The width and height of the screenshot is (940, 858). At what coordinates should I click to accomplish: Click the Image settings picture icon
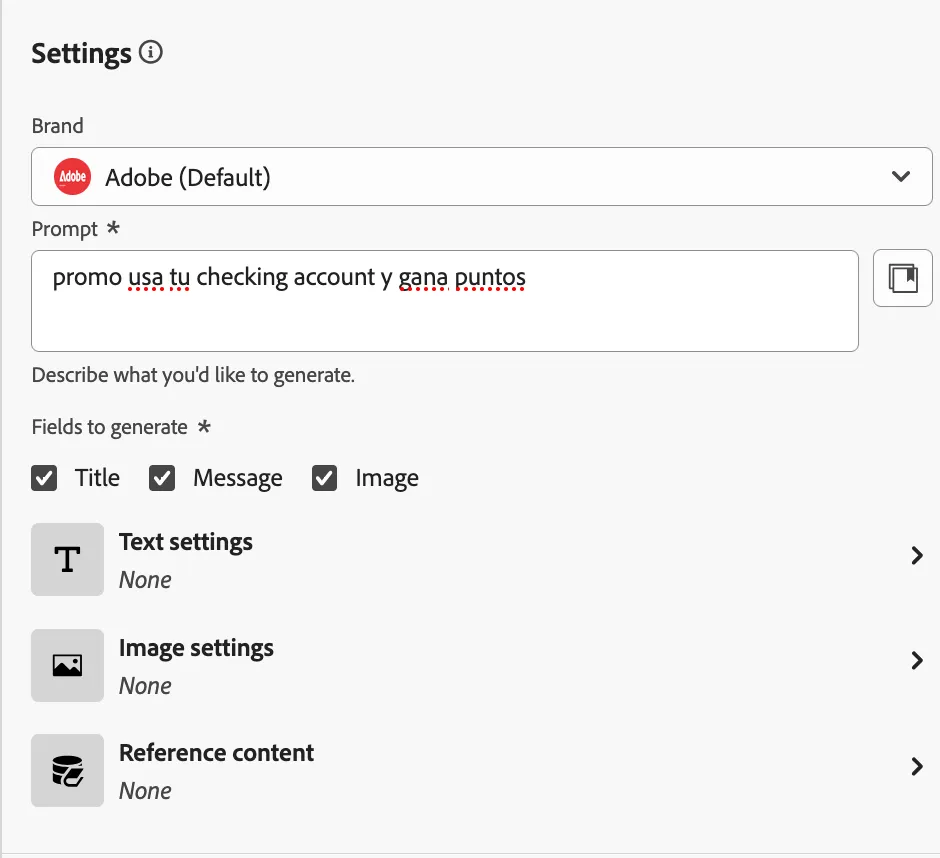coord(67,666)
